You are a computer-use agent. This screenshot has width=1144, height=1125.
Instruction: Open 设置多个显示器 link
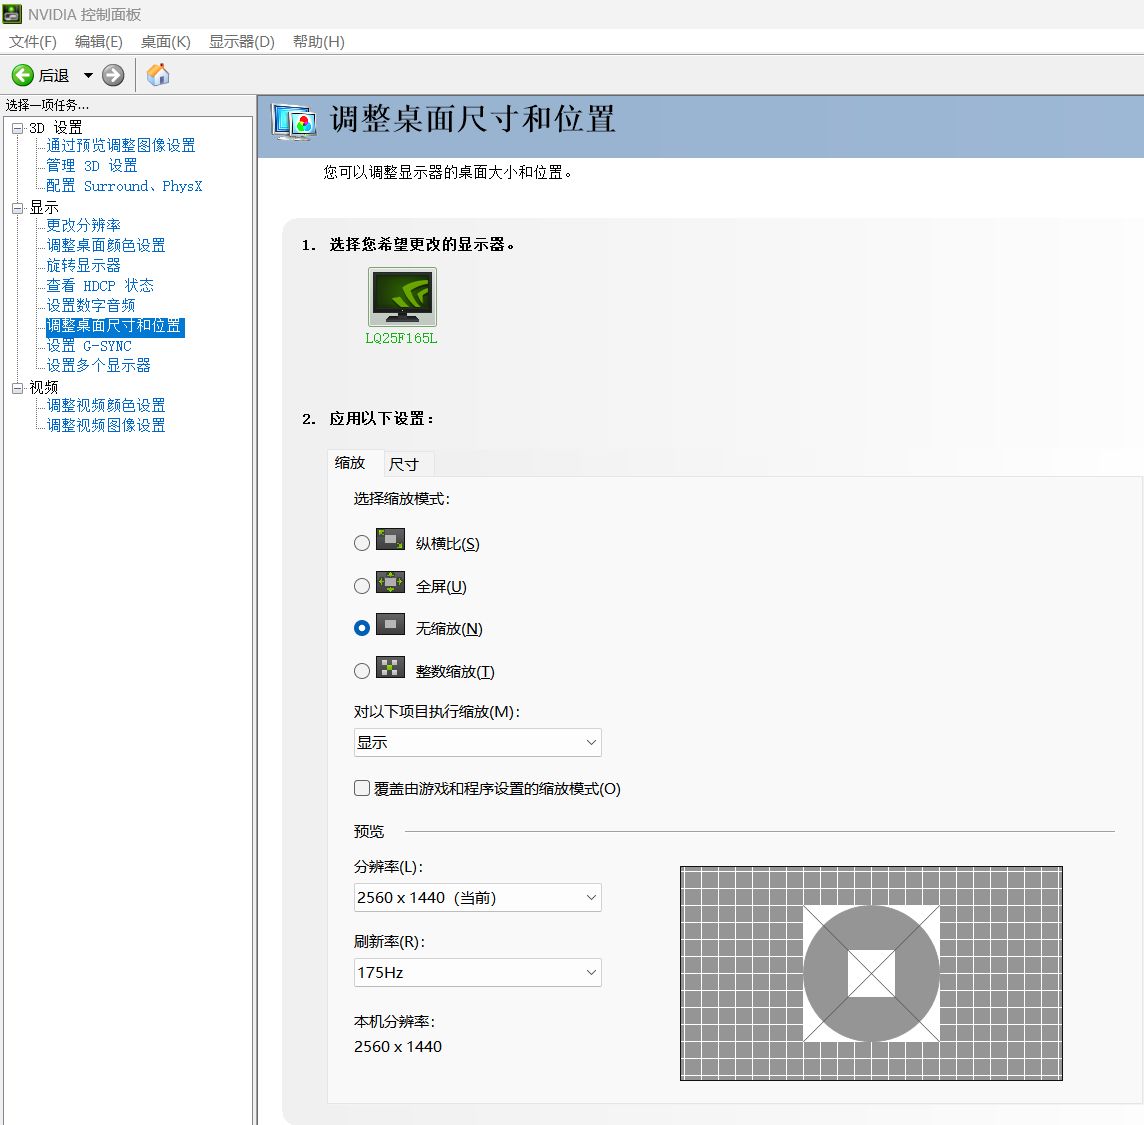click(98, 366)
